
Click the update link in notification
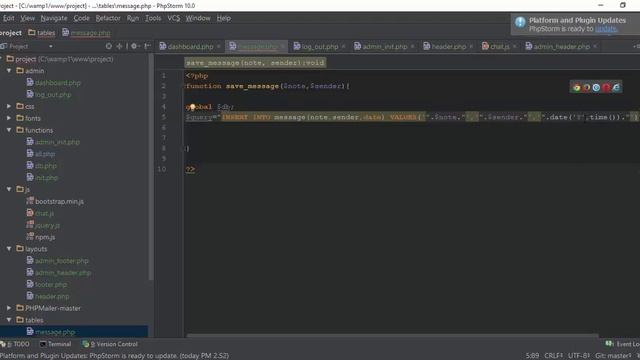[x=606, y=29]
